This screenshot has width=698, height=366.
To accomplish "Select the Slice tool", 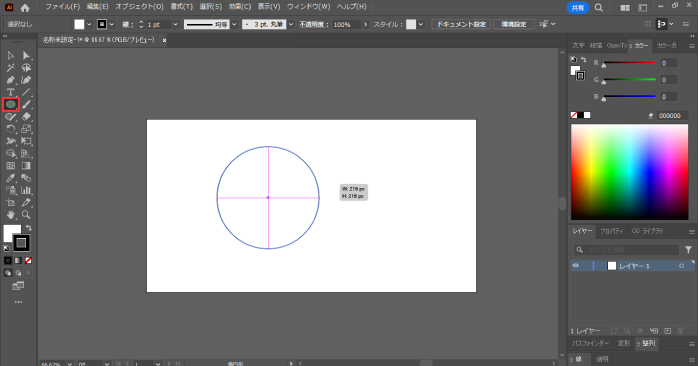I will pos(26,203).
